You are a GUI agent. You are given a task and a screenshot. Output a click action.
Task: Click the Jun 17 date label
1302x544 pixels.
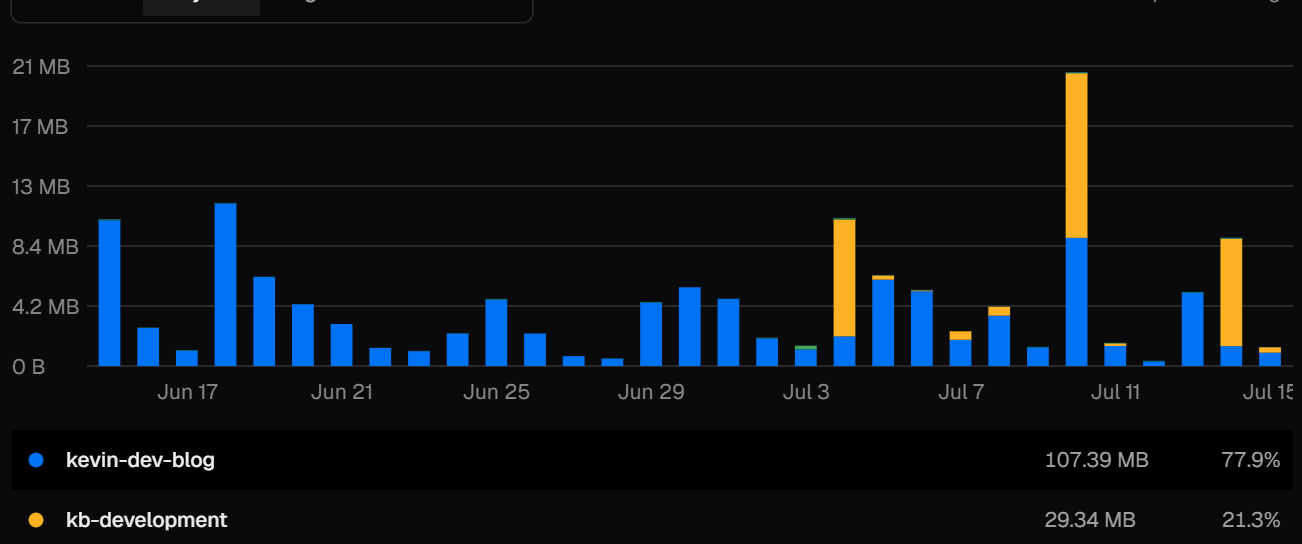coord(187,392)
